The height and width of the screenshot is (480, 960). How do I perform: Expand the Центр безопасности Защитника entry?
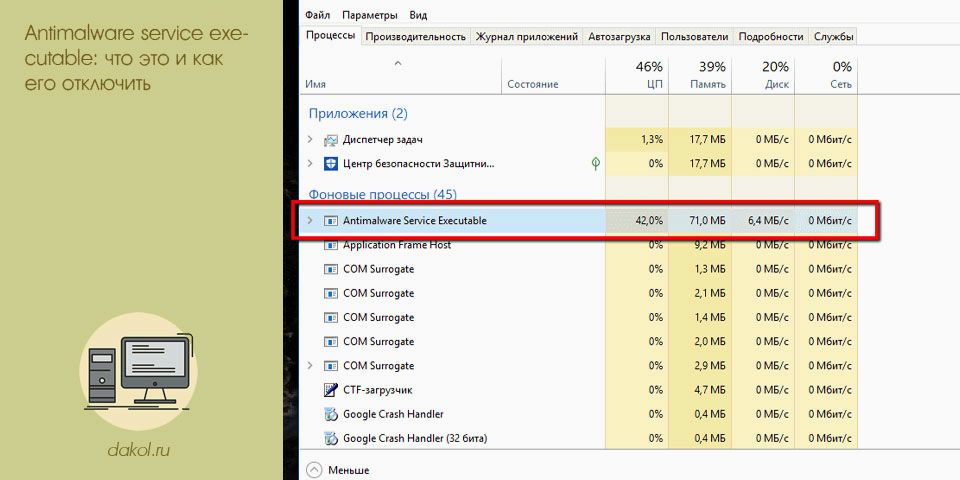pyautogui.click(x=310, y=163)
